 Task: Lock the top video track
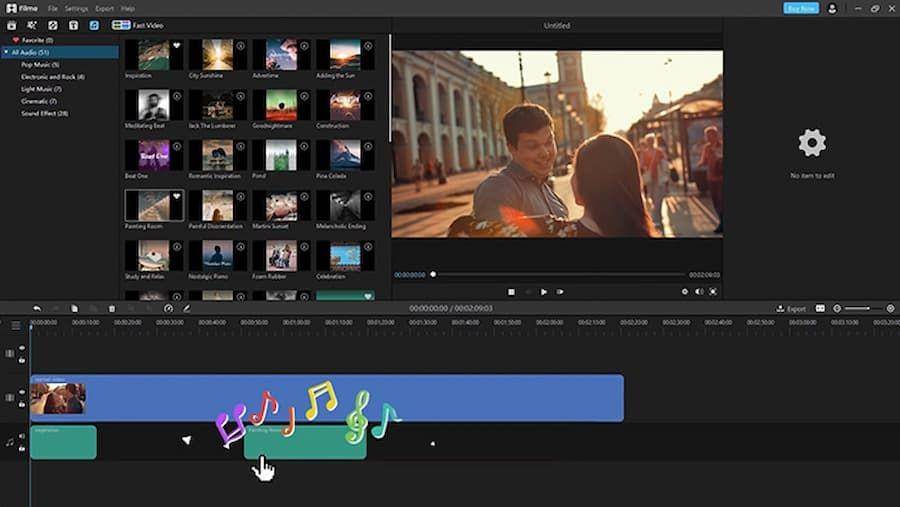[22, 360]
